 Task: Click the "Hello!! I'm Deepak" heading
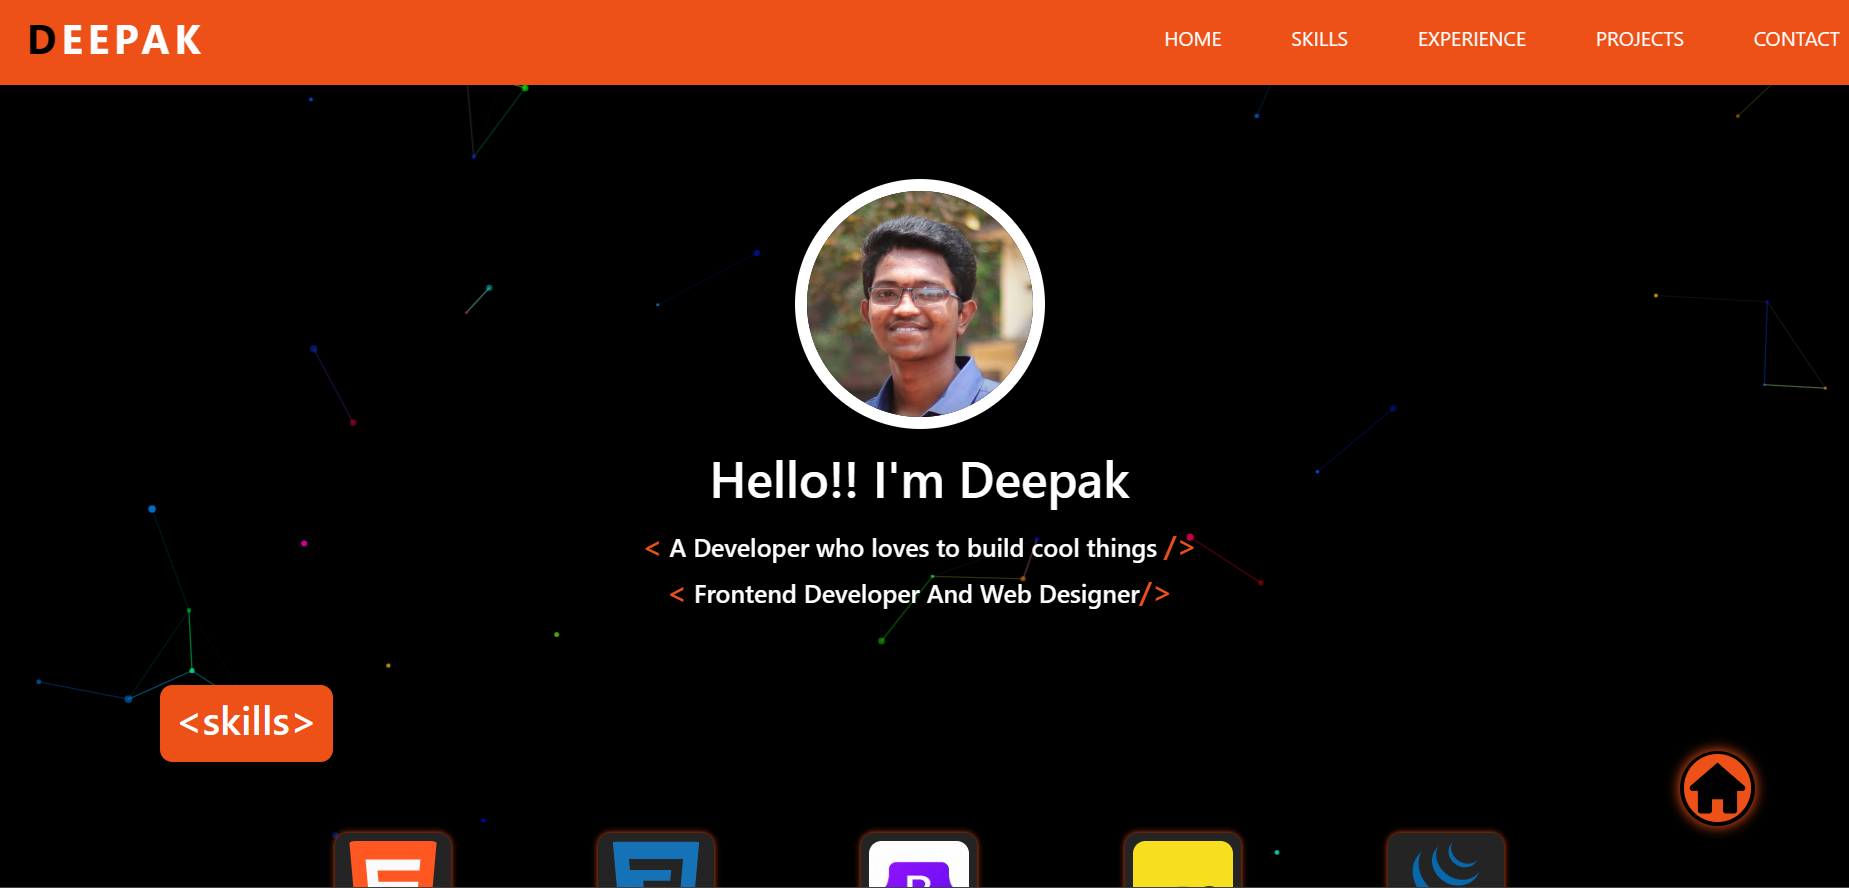(x=920, y=481)
